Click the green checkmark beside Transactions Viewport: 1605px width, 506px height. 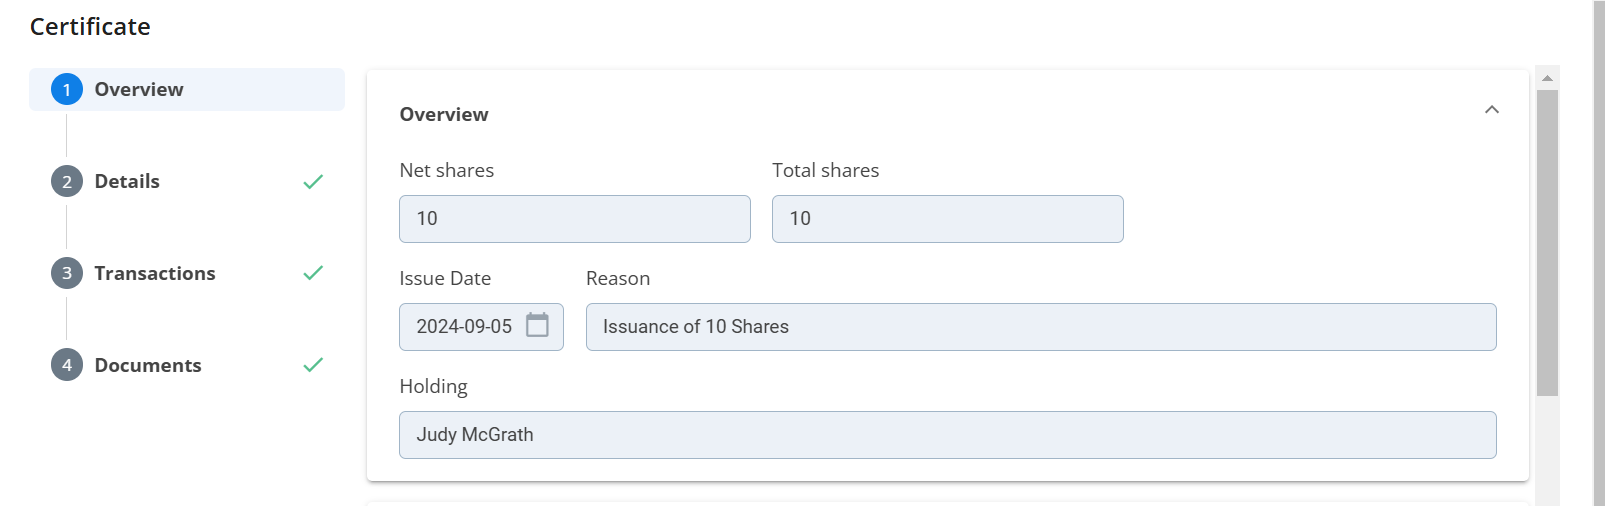(313, 273)
